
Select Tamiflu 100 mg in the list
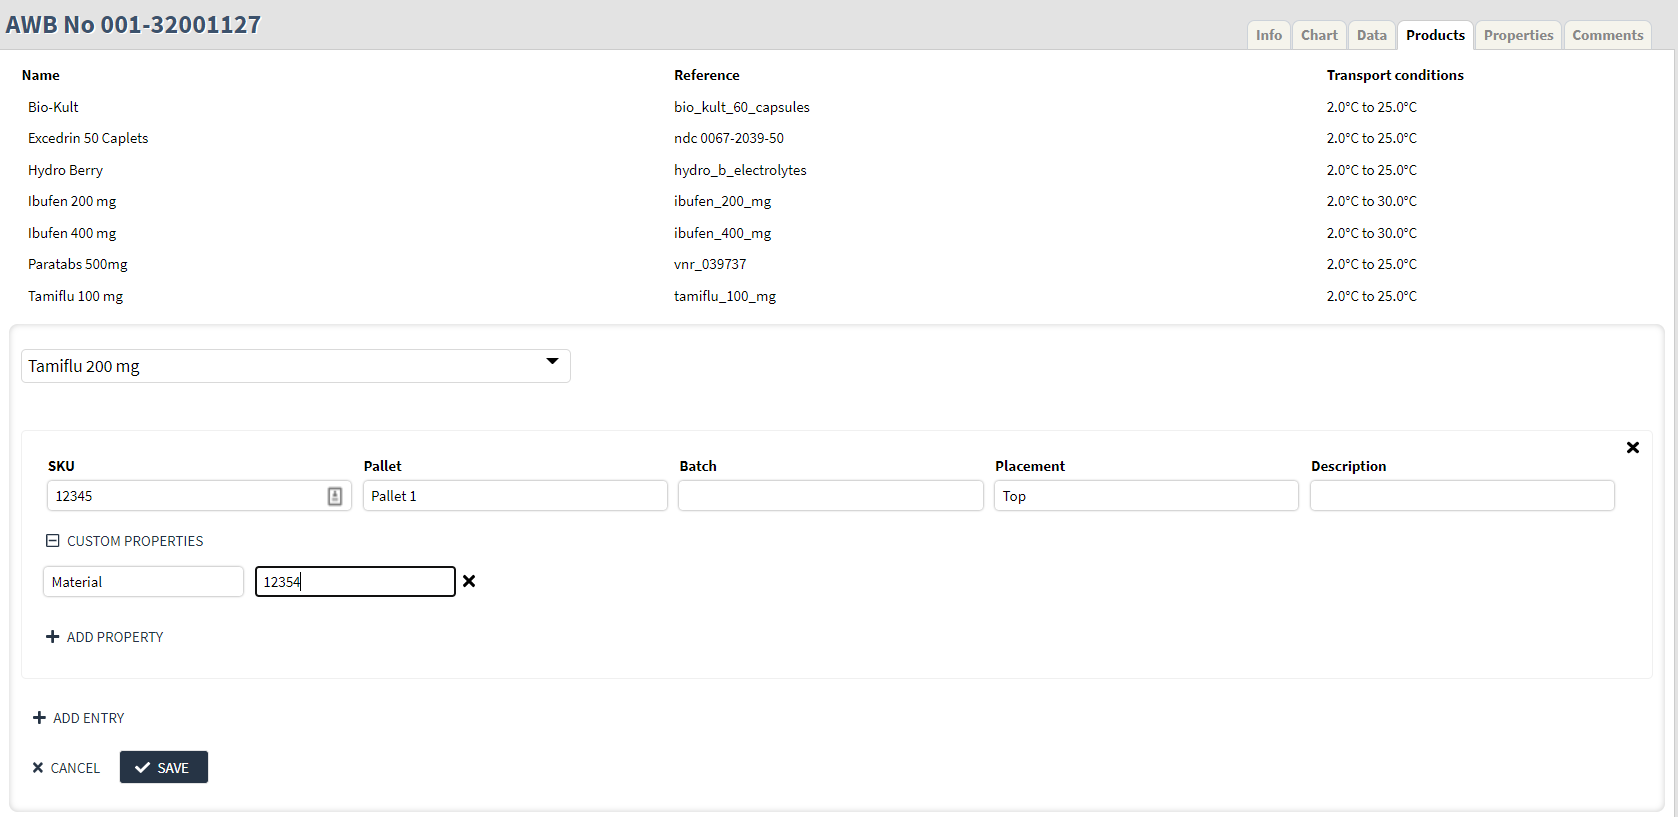(76, 296)
